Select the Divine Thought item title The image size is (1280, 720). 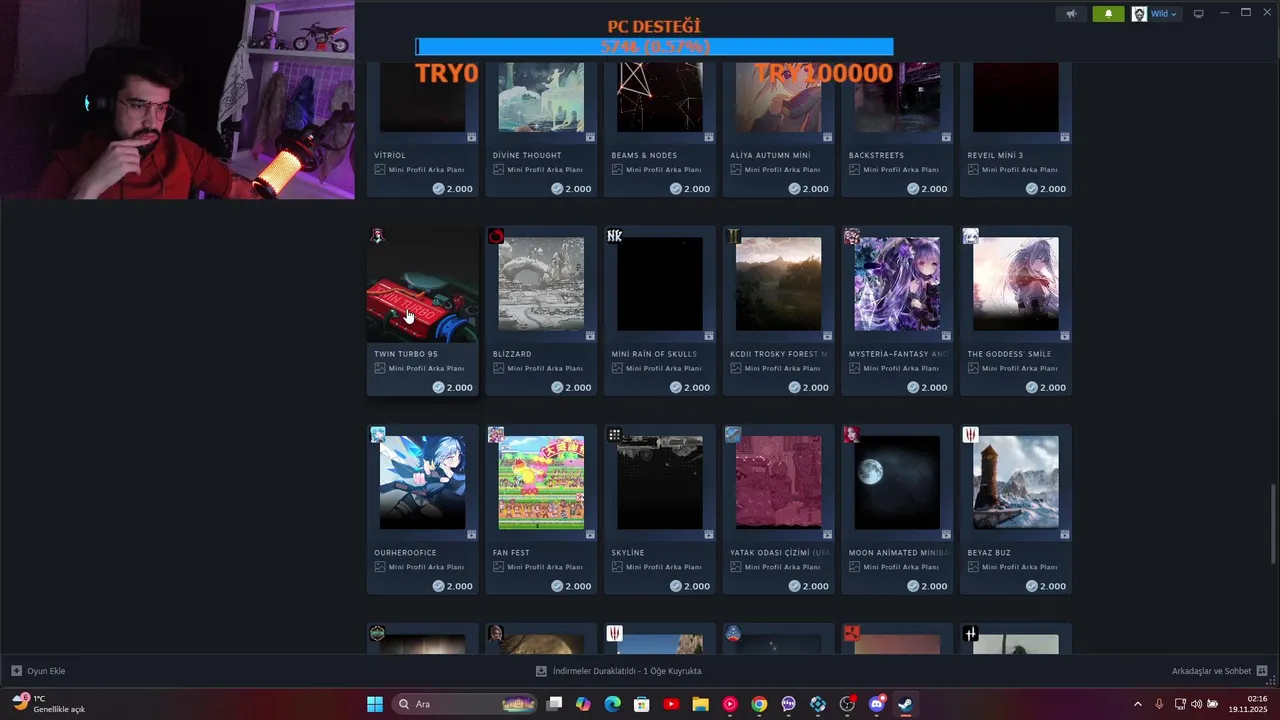[x=527, y=155]
